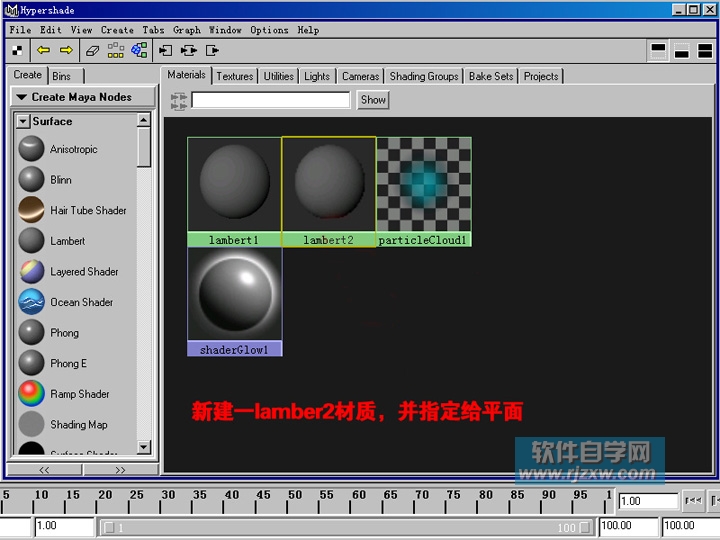Click the previous graph yellow left arrow
This screenshot has width=720, height=540.
[x=44, y=50]
